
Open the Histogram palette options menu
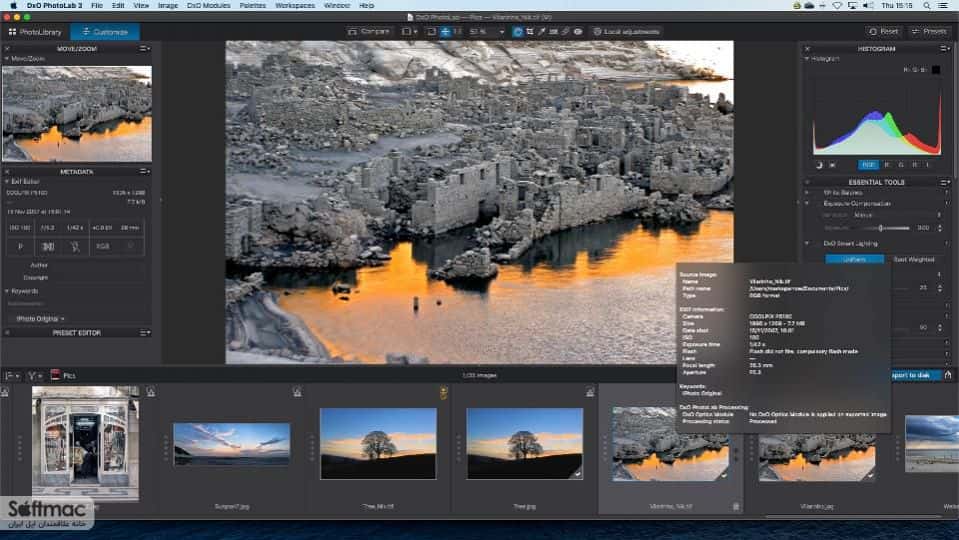945,48
